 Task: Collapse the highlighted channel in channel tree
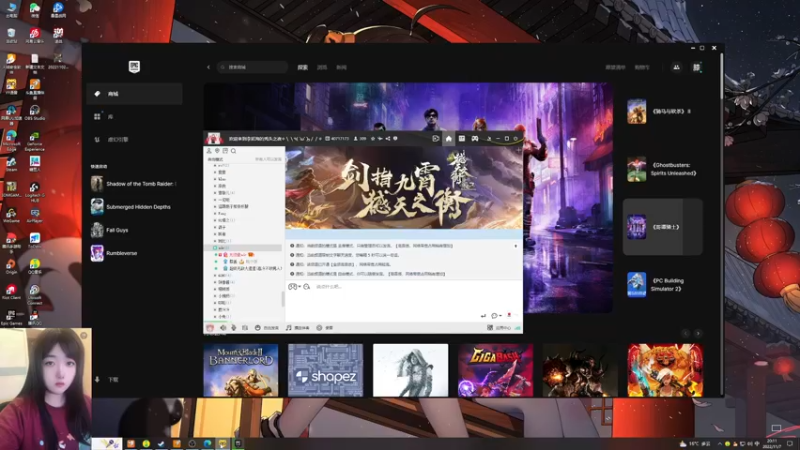215,247
